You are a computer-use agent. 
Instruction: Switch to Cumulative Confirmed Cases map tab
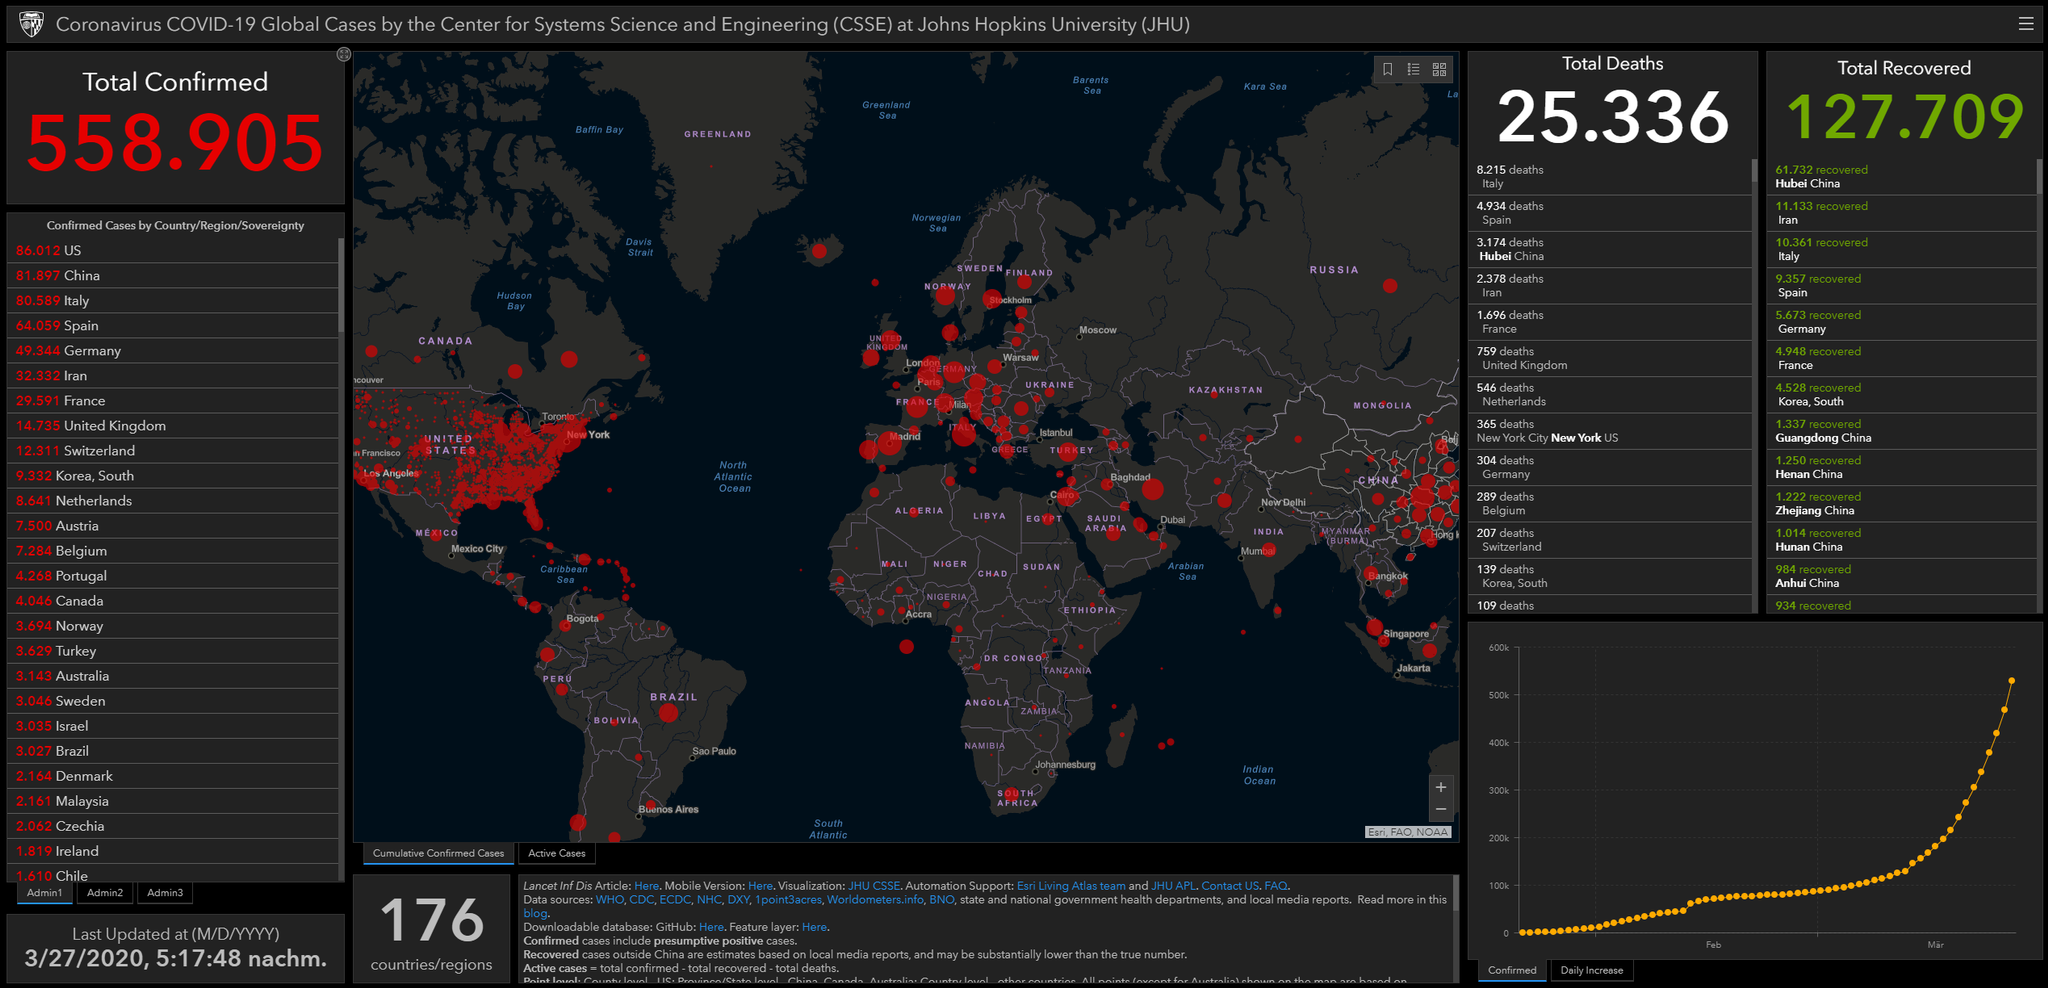tap(438, 853)
